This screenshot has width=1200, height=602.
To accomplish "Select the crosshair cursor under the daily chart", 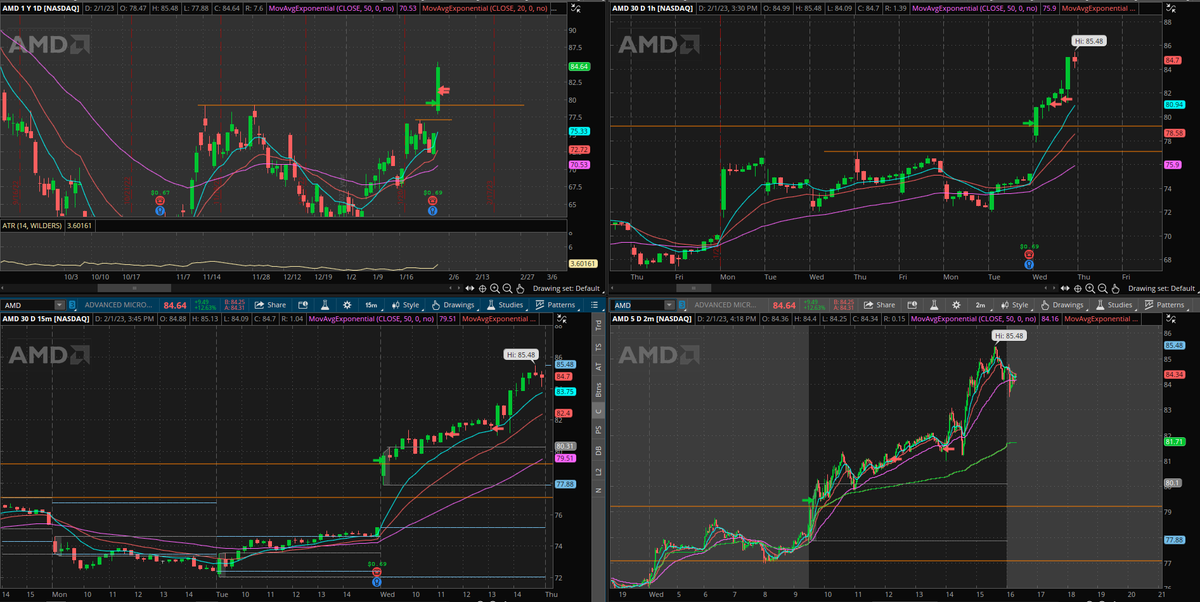I will 482,288.
